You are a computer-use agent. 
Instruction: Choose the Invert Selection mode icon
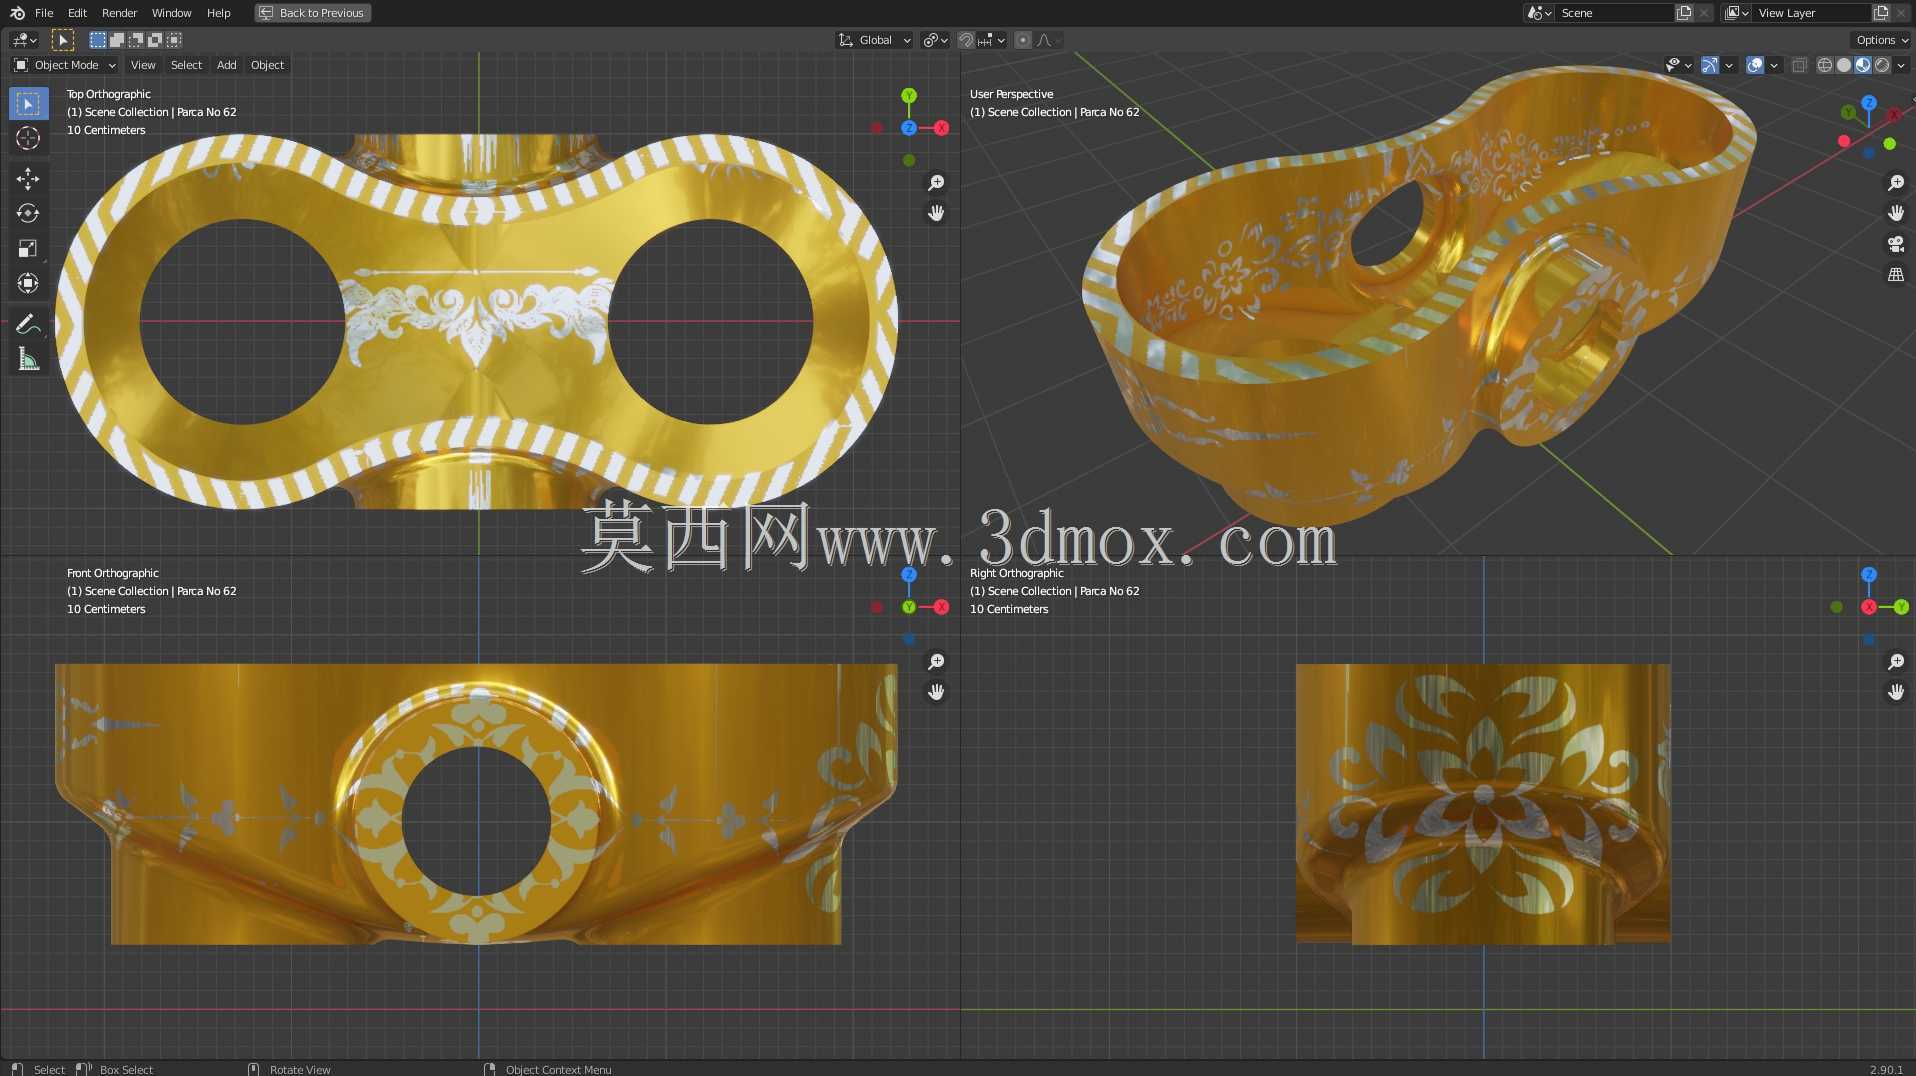[x=155, y=40]
